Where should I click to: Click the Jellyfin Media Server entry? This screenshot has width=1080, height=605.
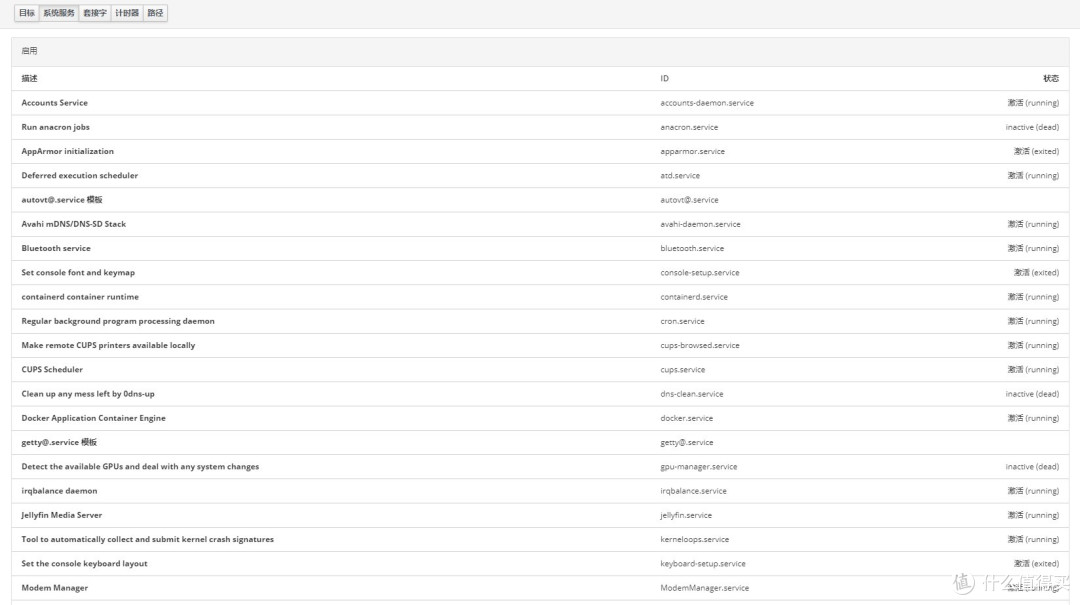(62, 515)
